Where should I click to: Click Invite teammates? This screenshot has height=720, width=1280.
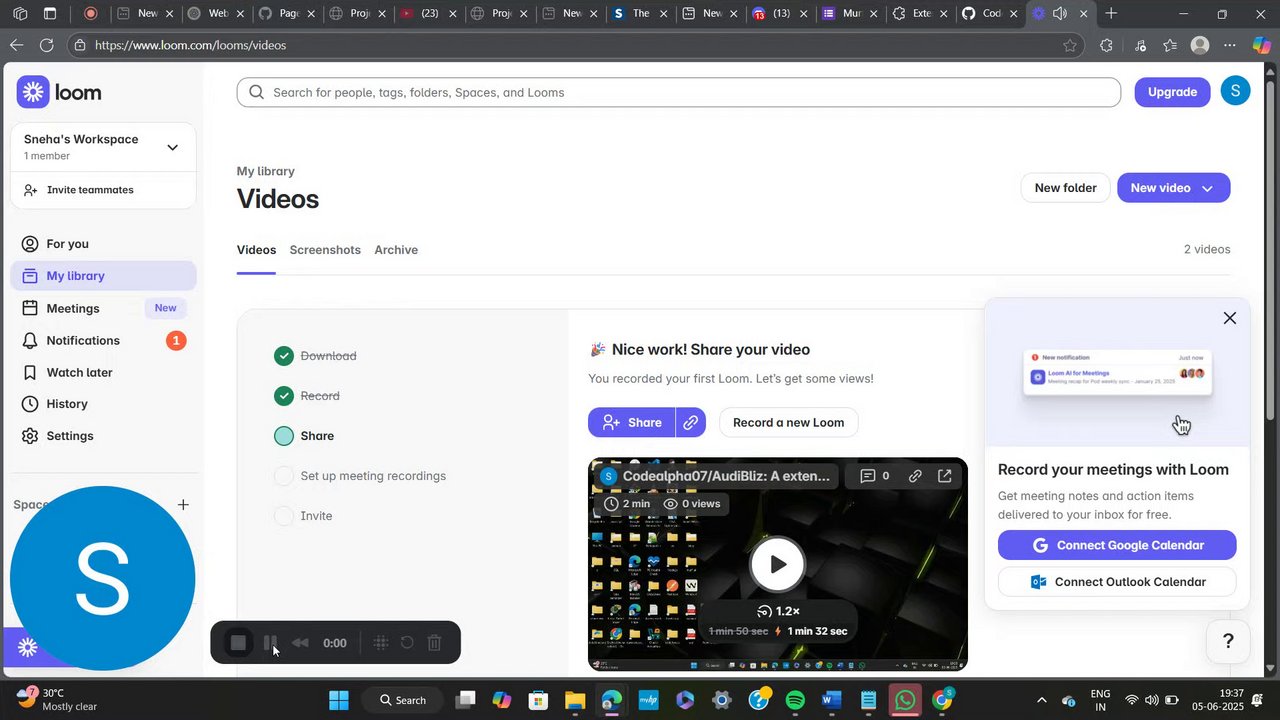click(103, 190)
